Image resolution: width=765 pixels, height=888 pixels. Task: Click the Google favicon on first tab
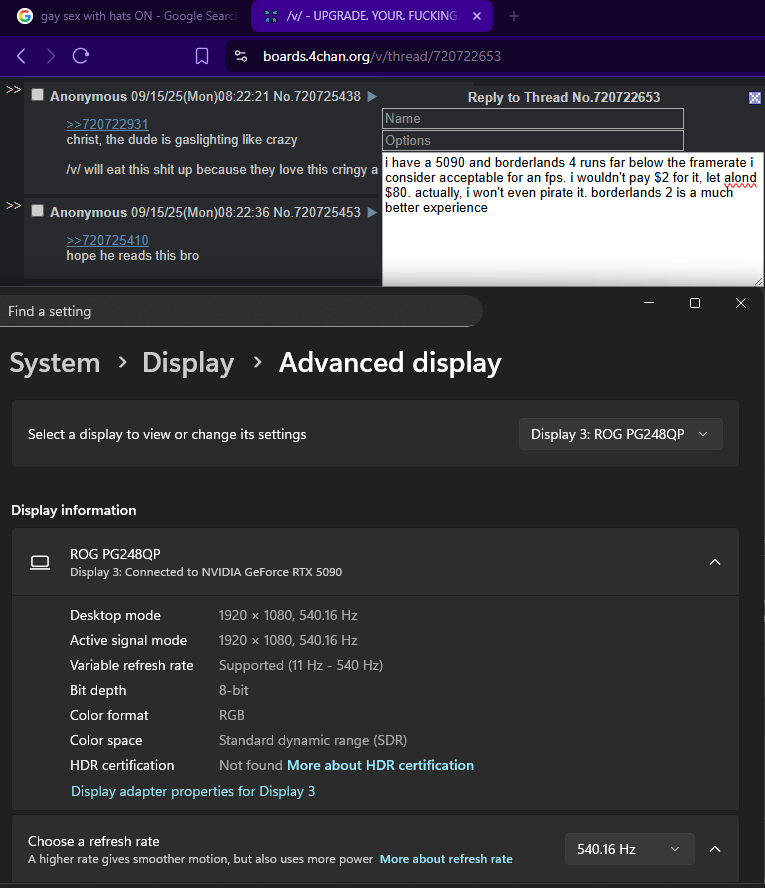[24, 16]
